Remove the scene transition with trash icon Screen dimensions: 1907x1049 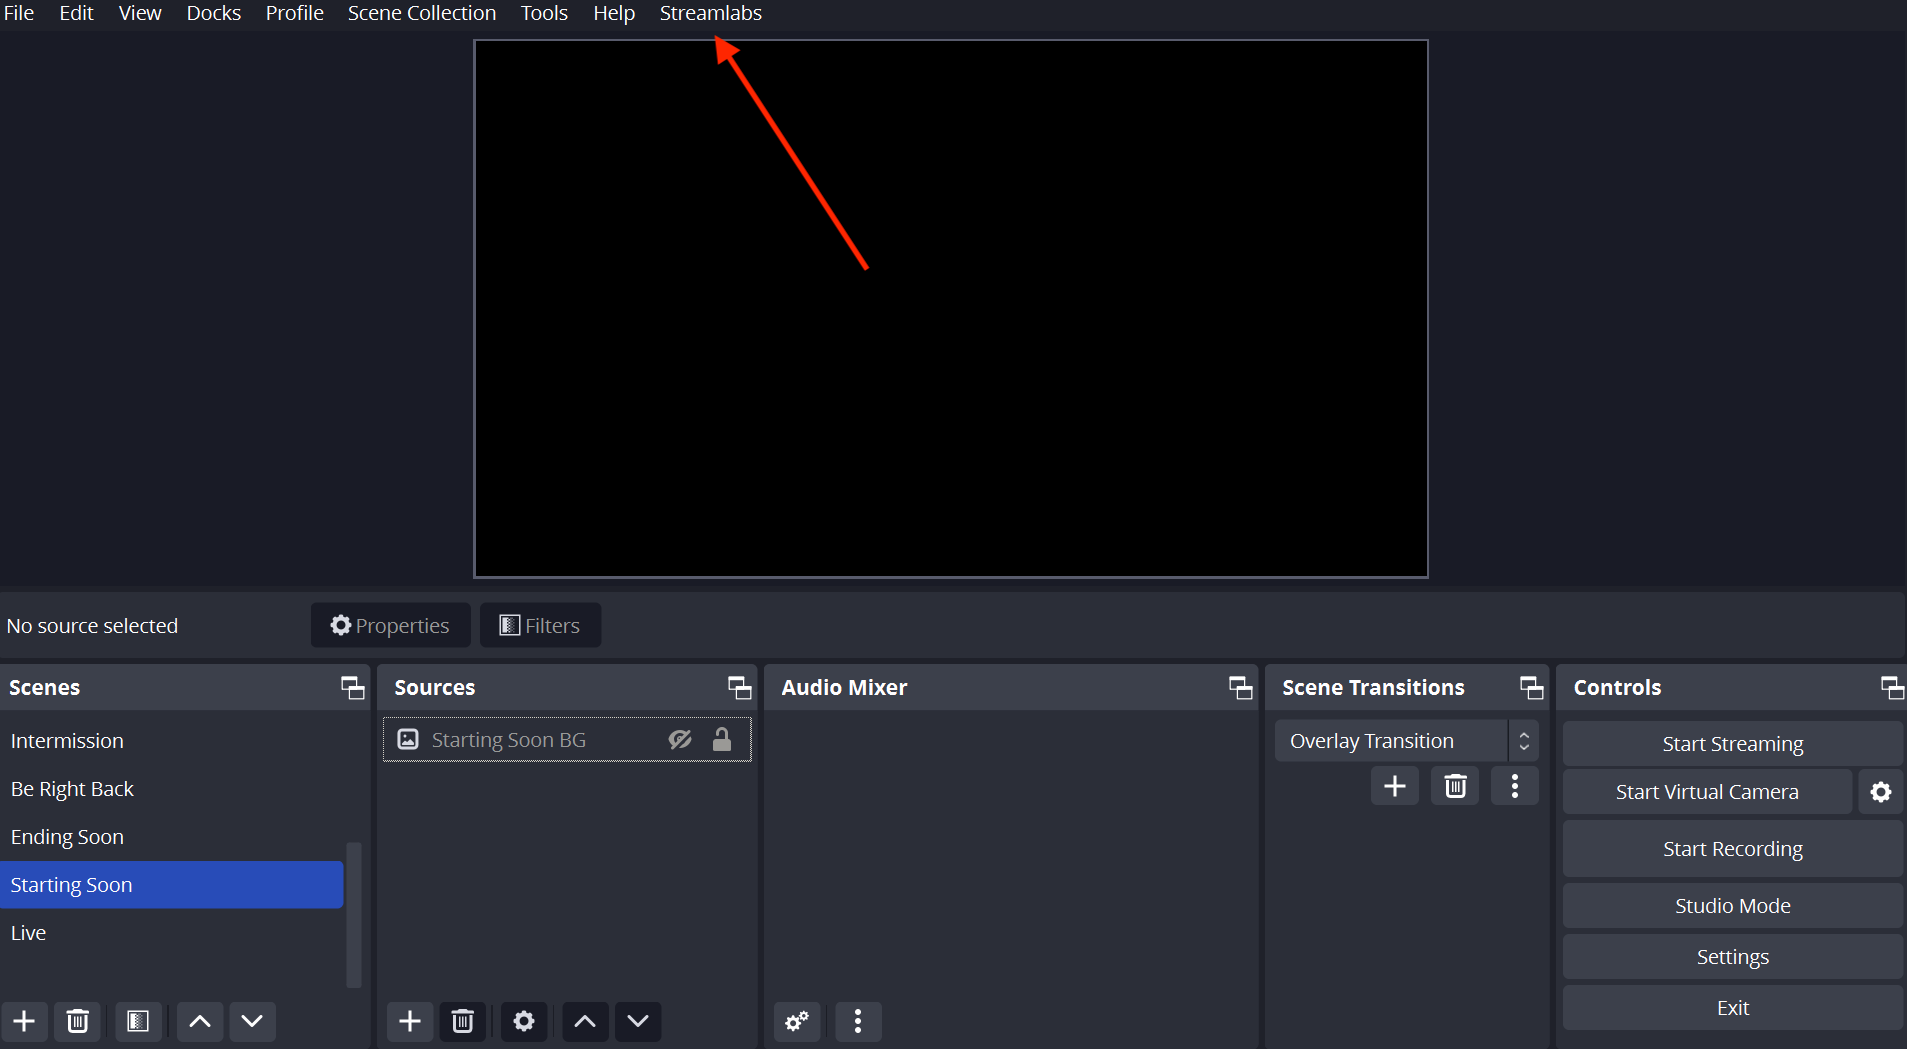(x=1455, y=786)
